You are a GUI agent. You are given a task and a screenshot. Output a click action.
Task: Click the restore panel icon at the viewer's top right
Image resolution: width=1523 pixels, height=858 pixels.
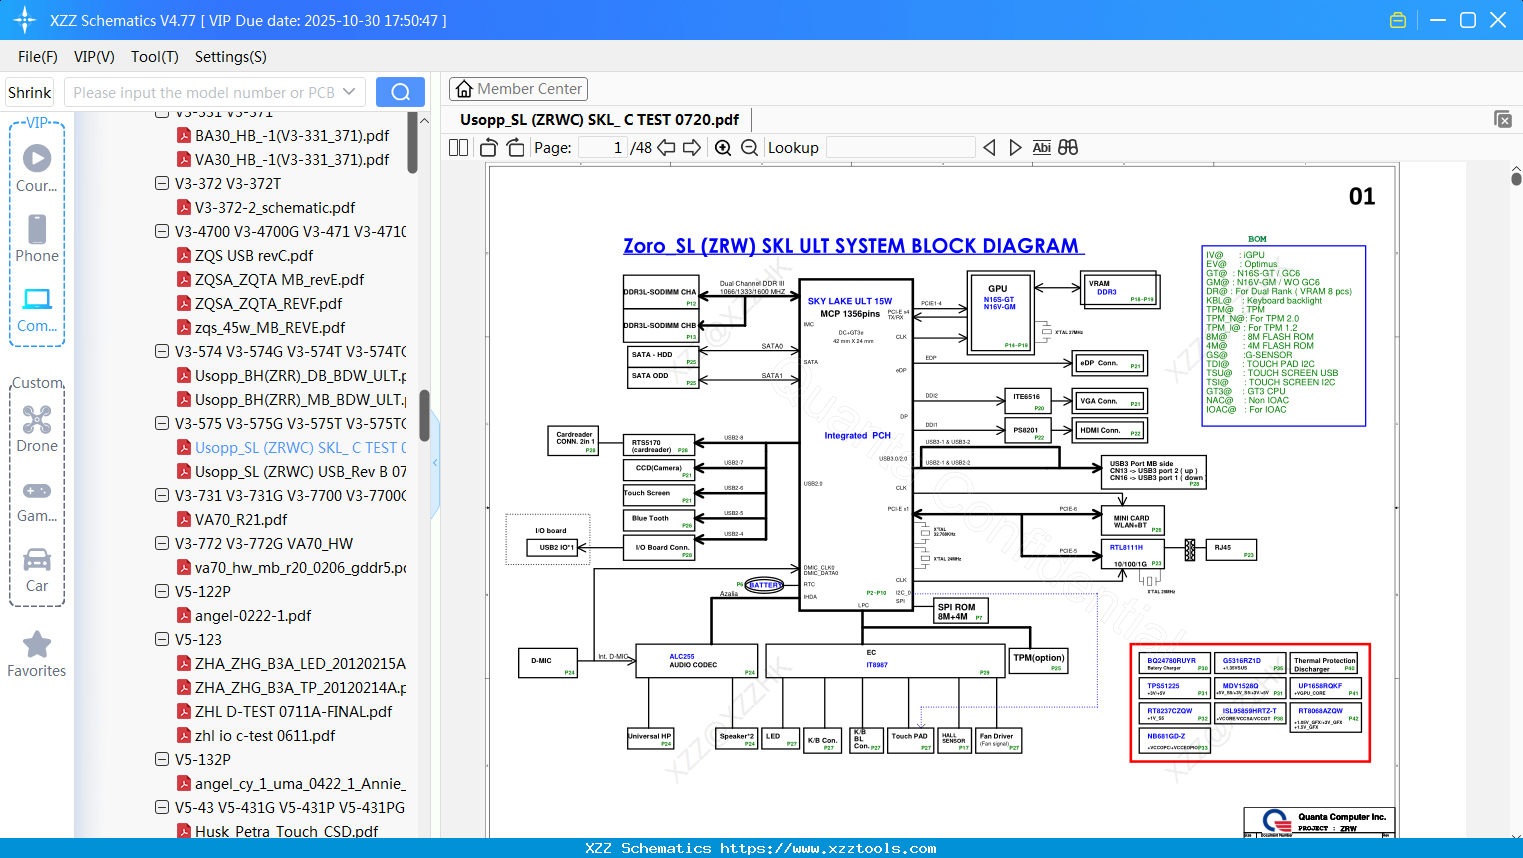coord(1503,119)
